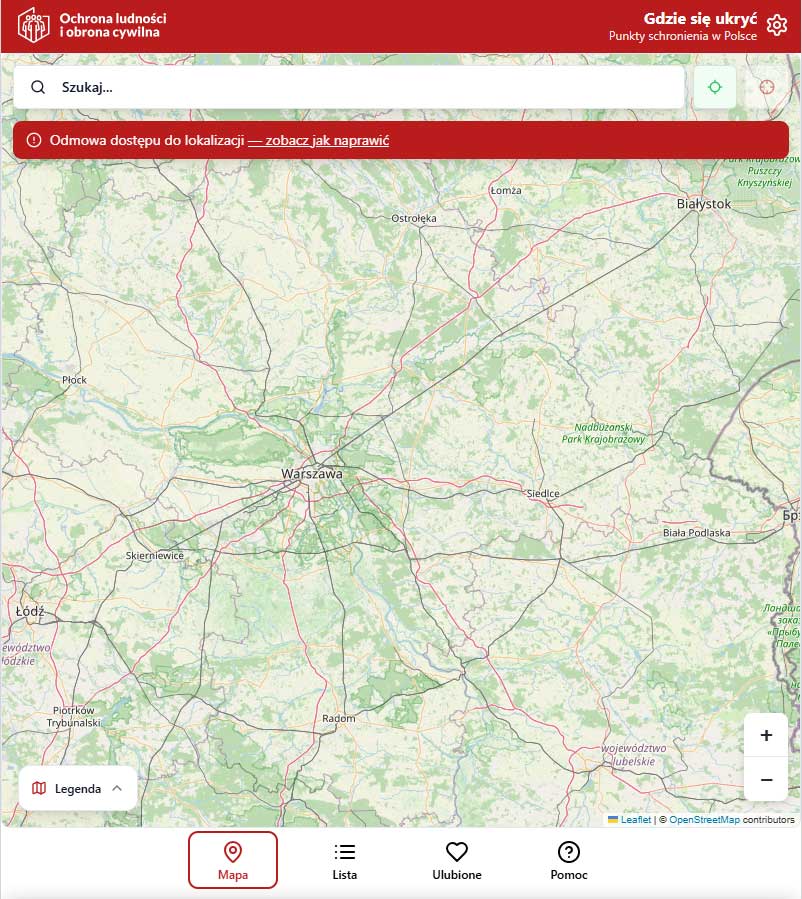Screen dimensions: 802x899
Task: Open the settings gear in the header
Action: [777, 25]
